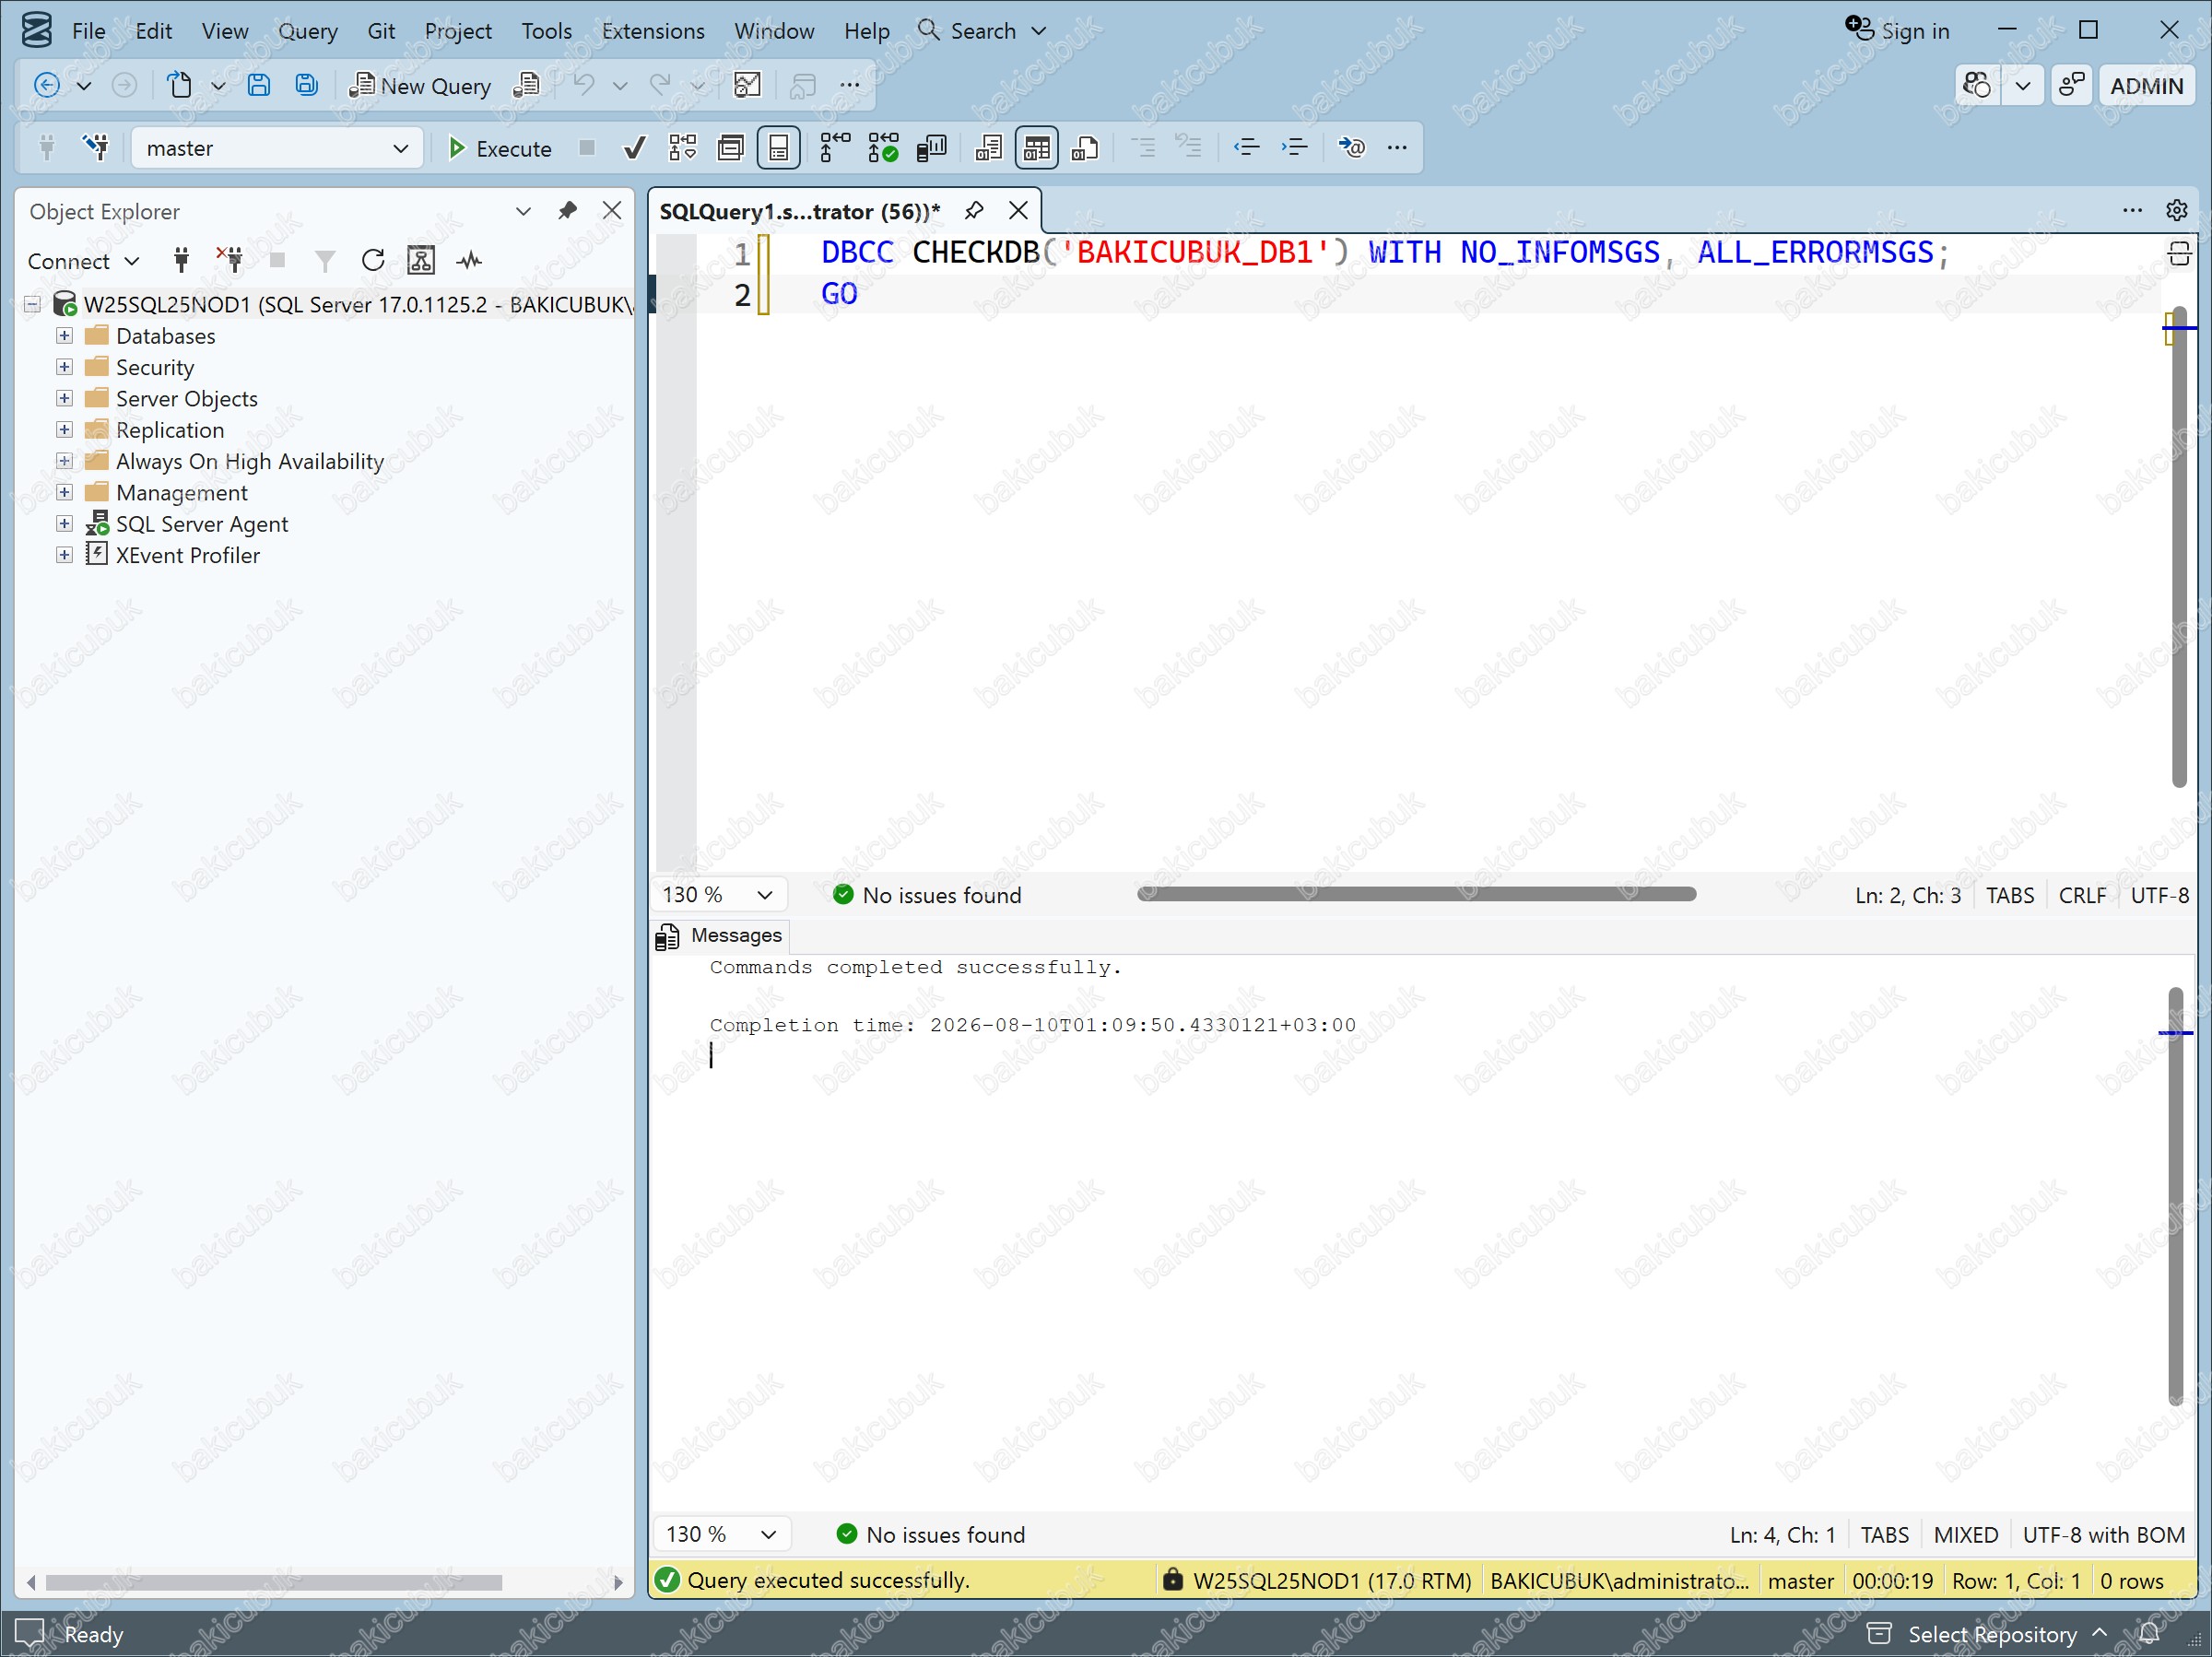This screenshot has width=2212, height=1657.
Task: Click Comment out selected lines icon
Action: (x=1143, y=148)
